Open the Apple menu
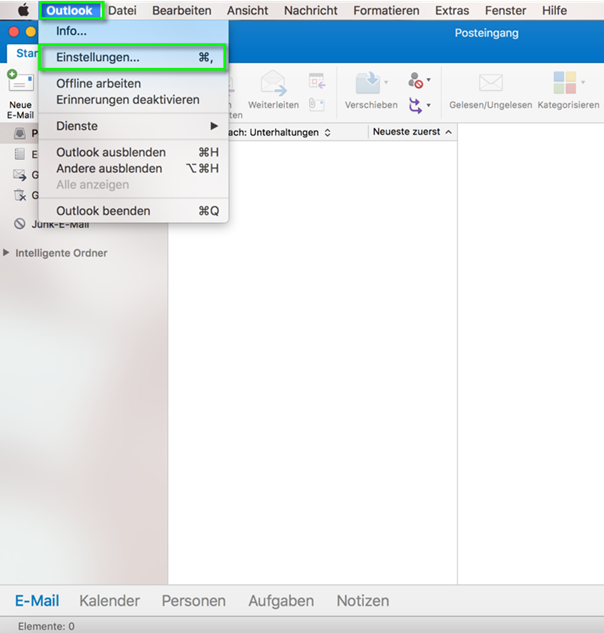The width and height of the screenshot is (604, 633). coord(23,10)
